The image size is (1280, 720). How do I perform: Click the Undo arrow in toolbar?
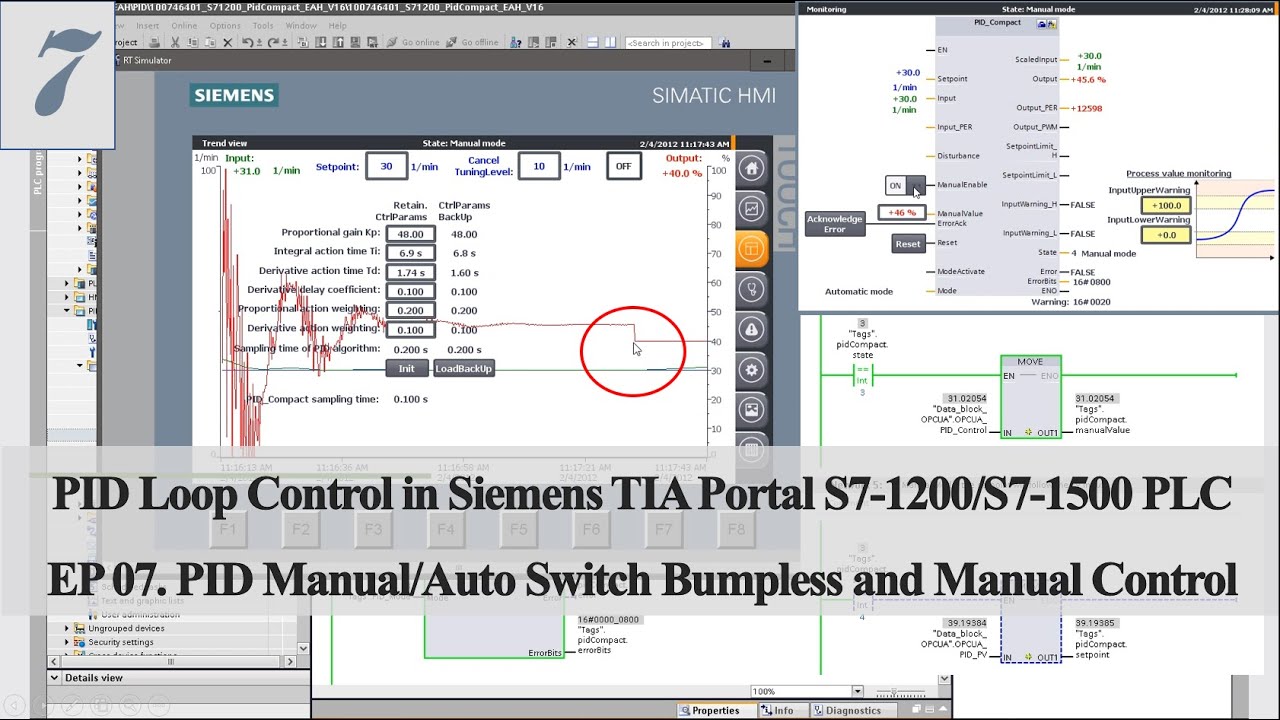click(x=246, y=42)
